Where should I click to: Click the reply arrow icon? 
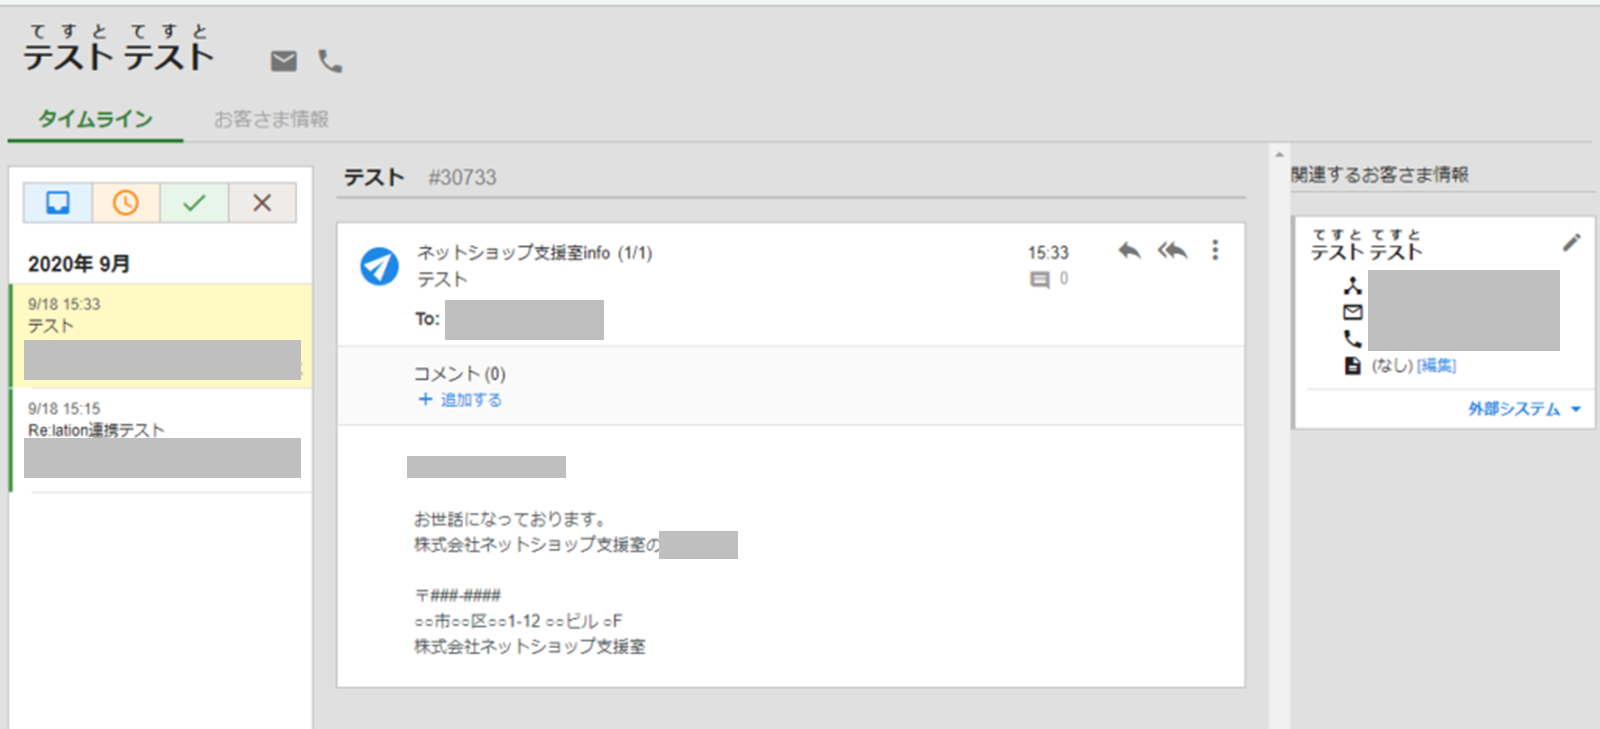point(1129,250)
